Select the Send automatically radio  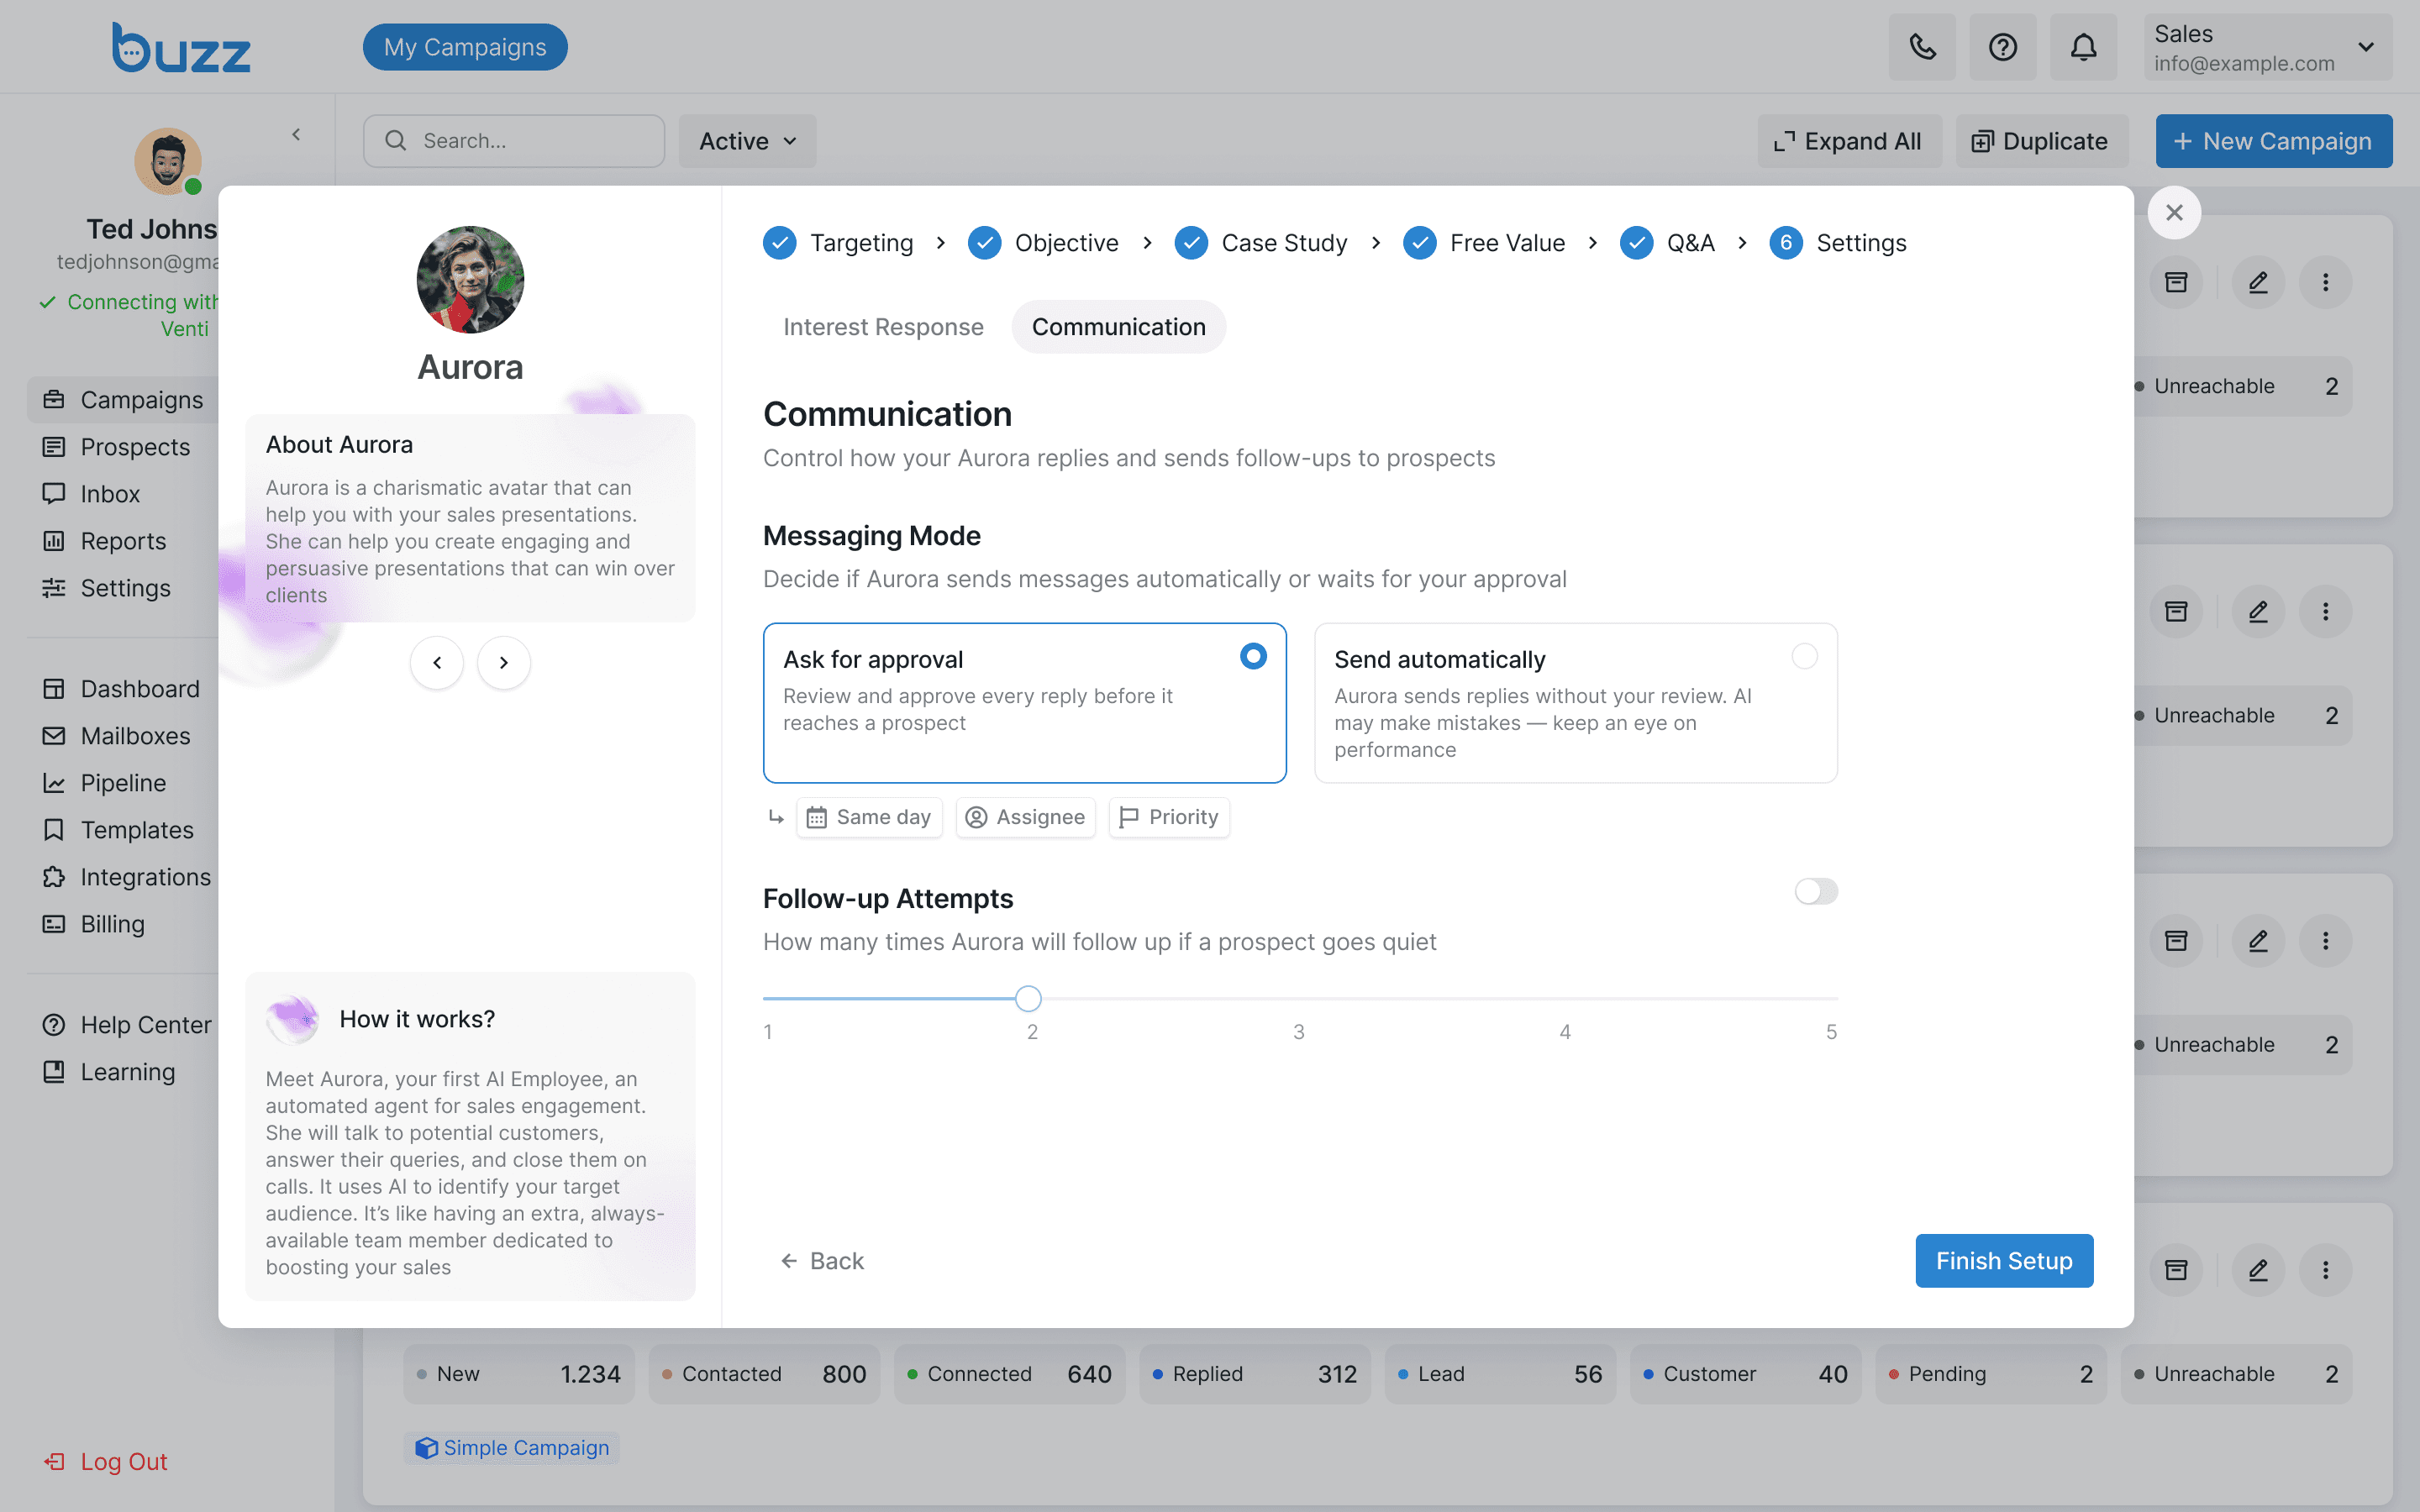click(x=1805, y=656)
